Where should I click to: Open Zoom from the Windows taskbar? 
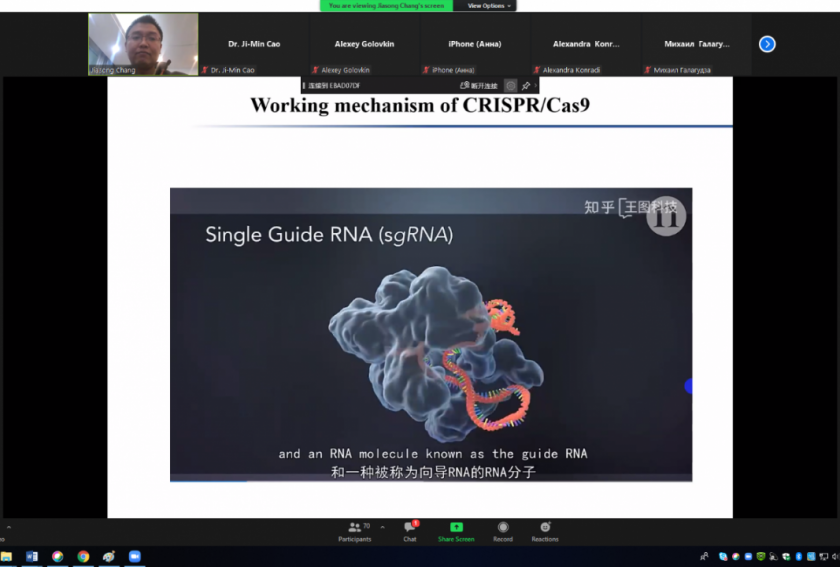(x=135, y=557)
